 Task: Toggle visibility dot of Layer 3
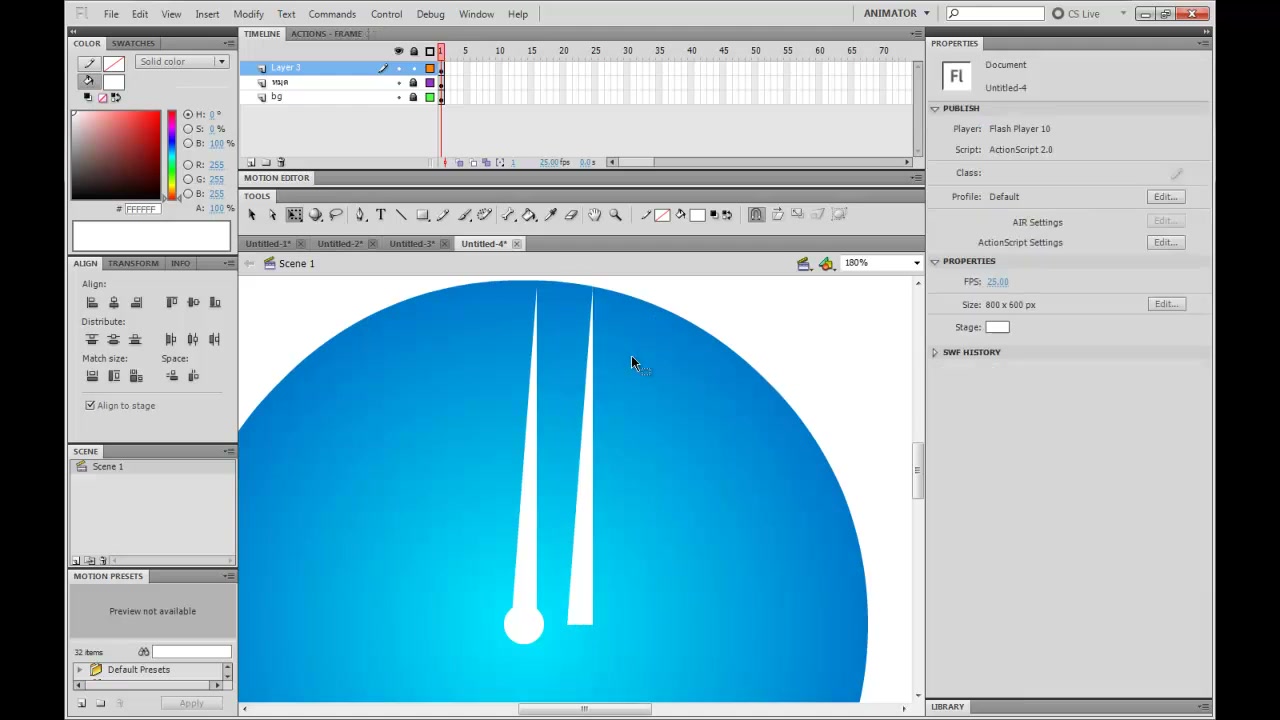pyautogui.click(x=399, y=68)
